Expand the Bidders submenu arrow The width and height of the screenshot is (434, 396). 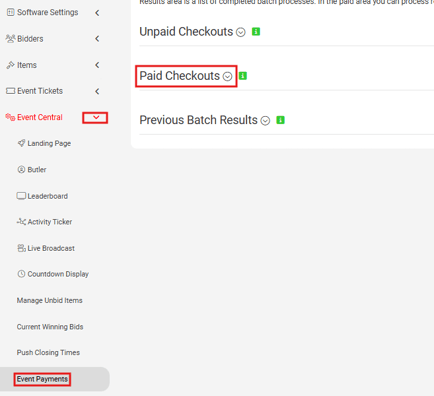[97, 39]
